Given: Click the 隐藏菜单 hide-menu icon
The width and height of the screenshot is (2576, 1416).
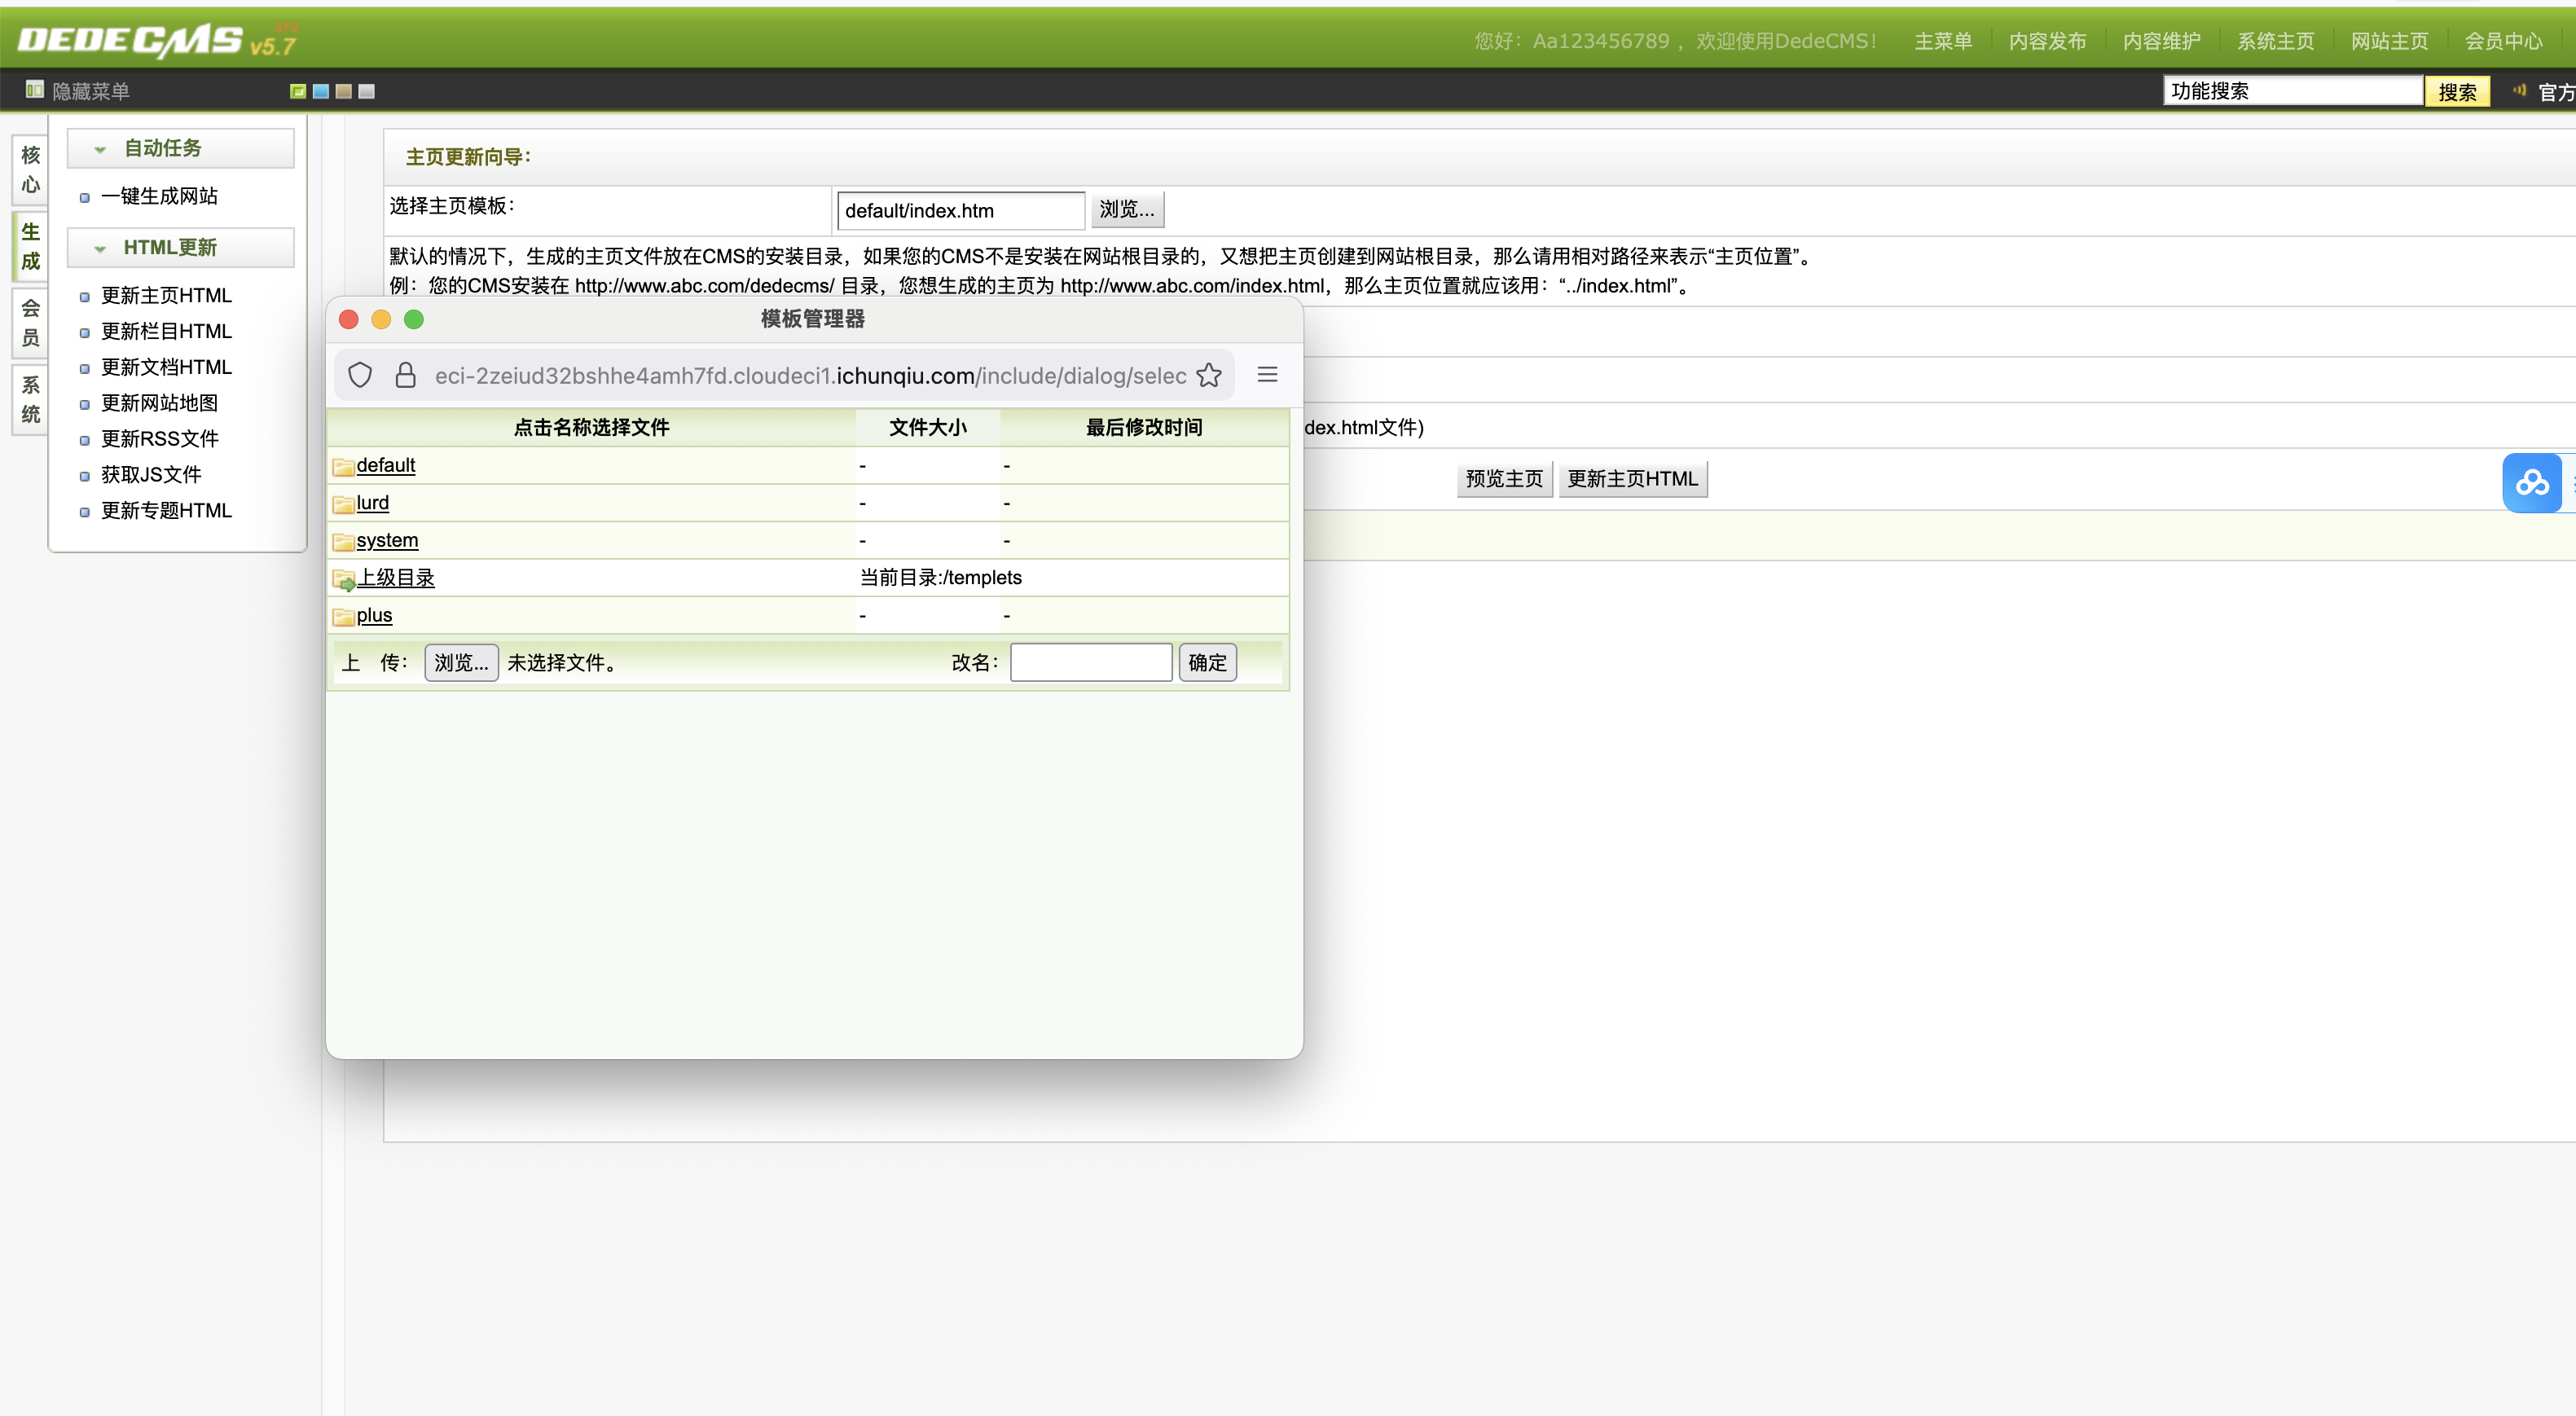Looking at the screenshot, I should pos(34,90).
